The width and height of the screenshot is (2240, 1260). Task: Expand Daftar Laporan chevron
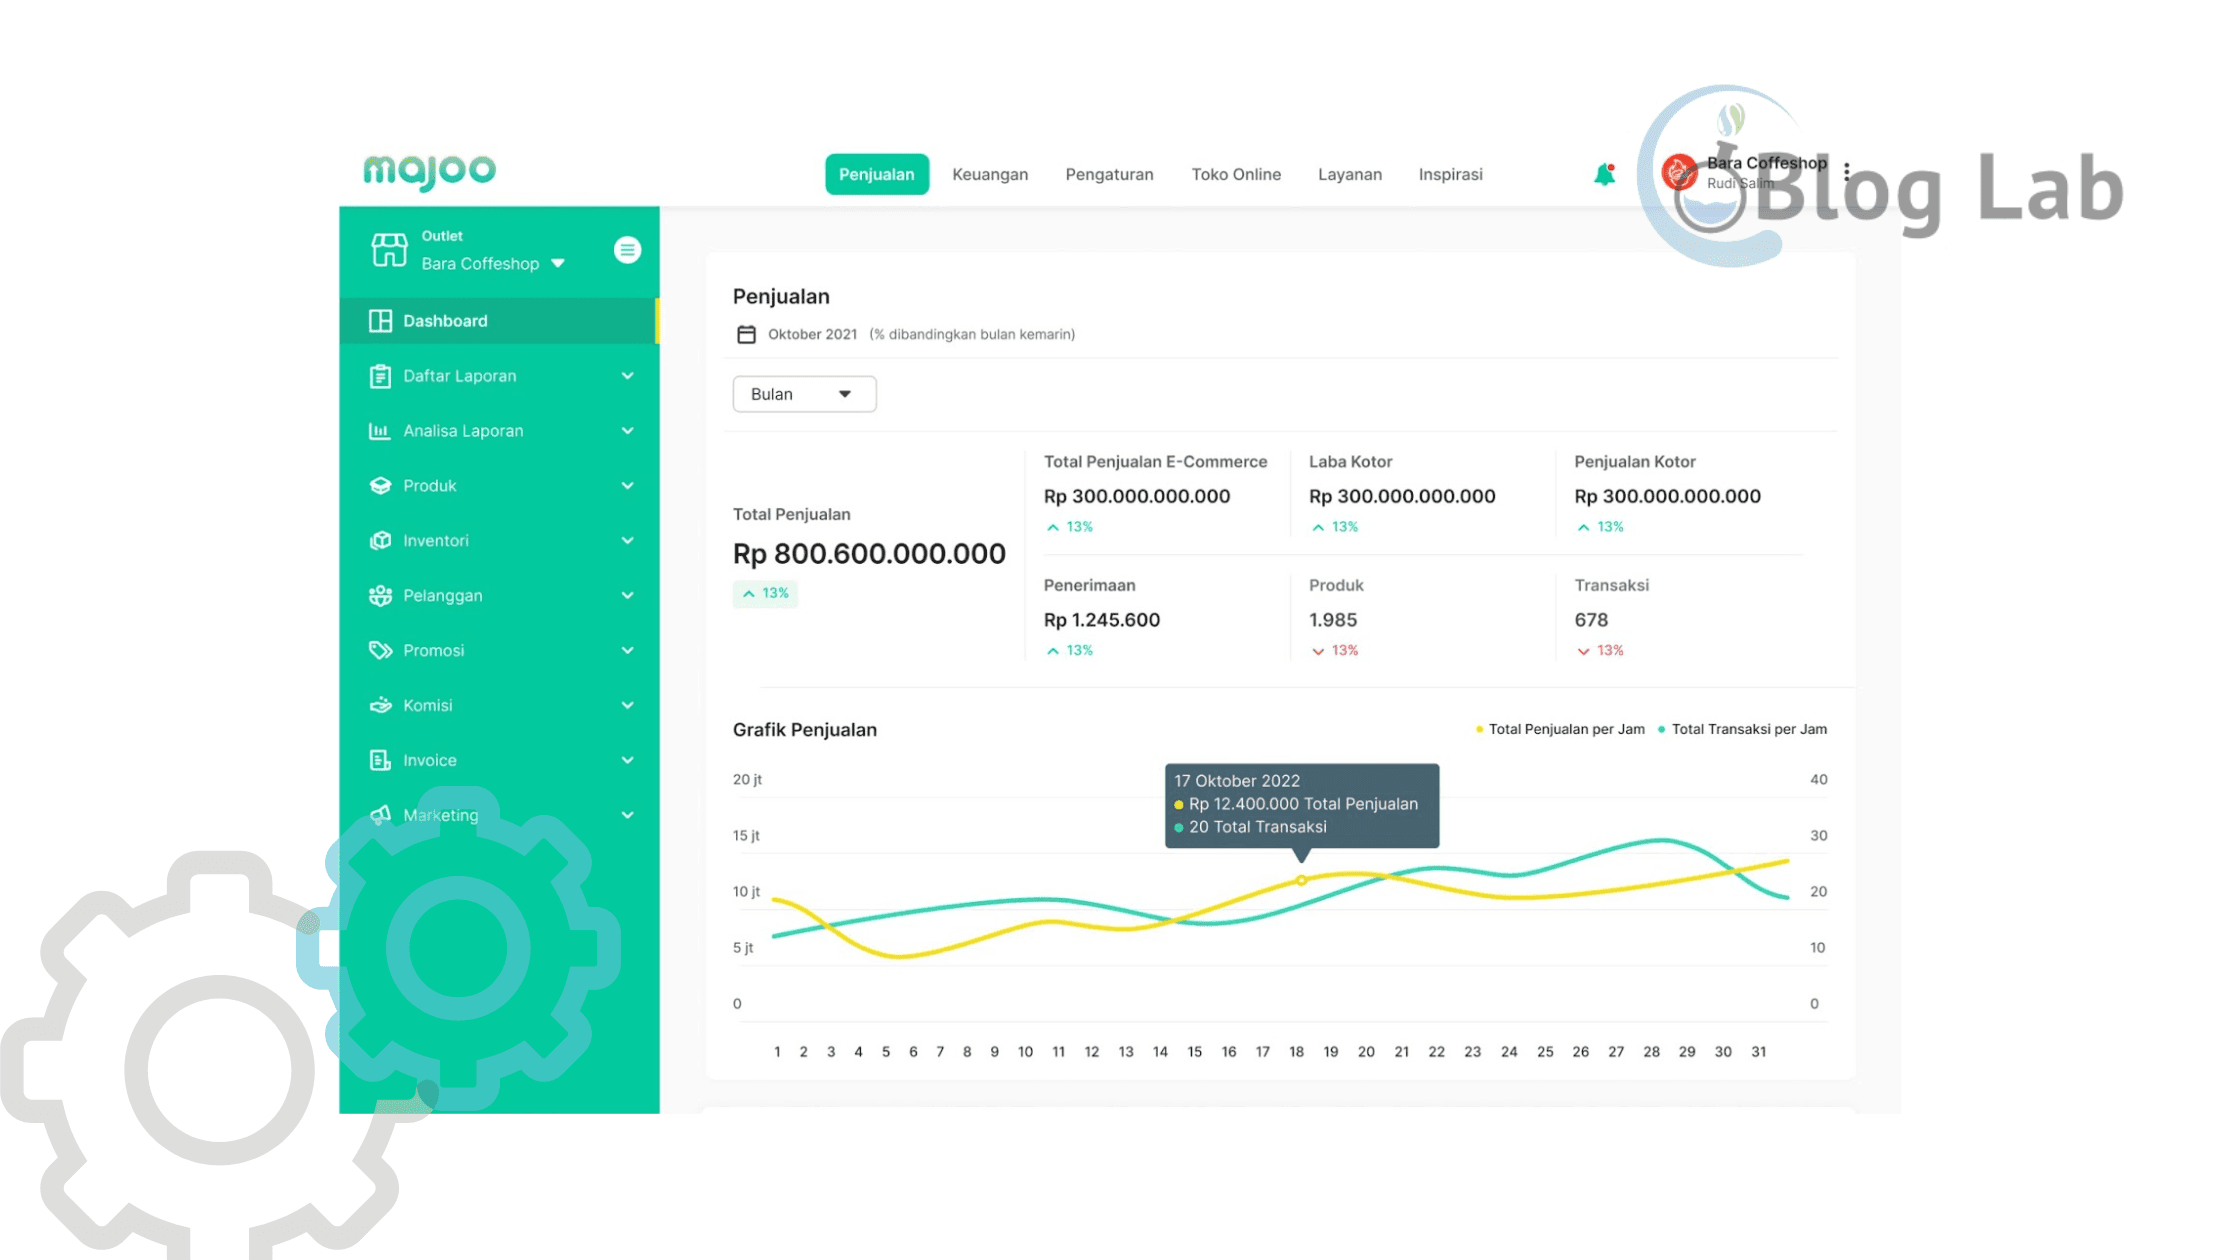click(x=627, y=376)
